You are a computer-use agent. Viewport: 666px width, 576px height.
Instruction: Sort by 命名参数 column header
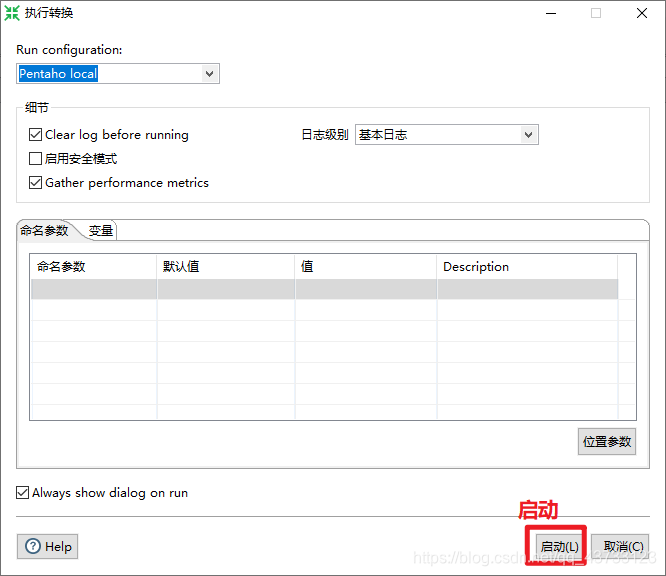(x=93, y=267)
